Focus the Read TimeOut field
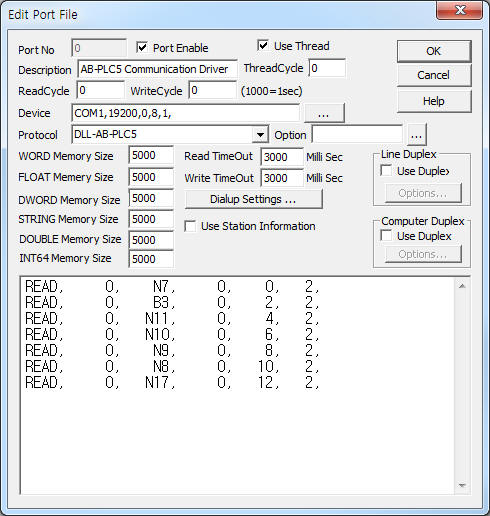 (x=282, y=157)
